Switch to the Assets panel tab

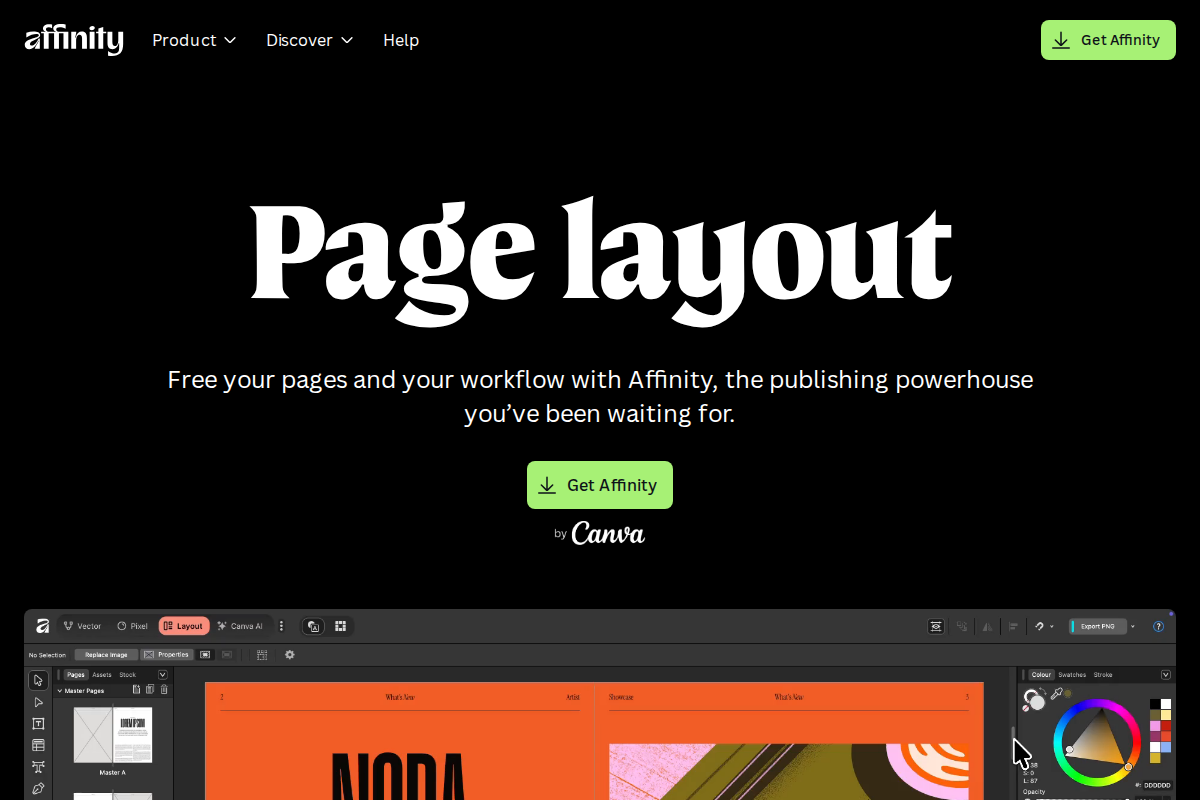(102, 675)
